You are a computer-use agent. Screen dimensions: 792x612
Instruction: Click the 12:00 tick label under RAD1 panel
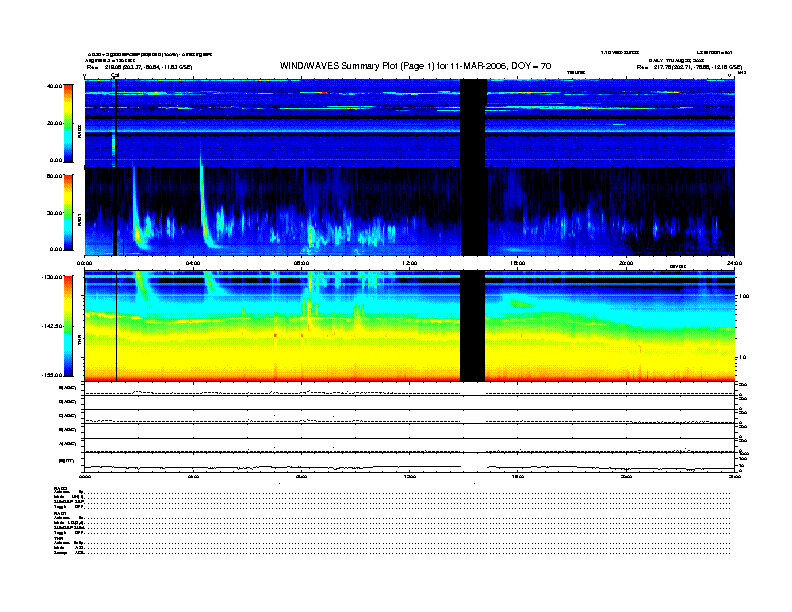coord(410,263)
